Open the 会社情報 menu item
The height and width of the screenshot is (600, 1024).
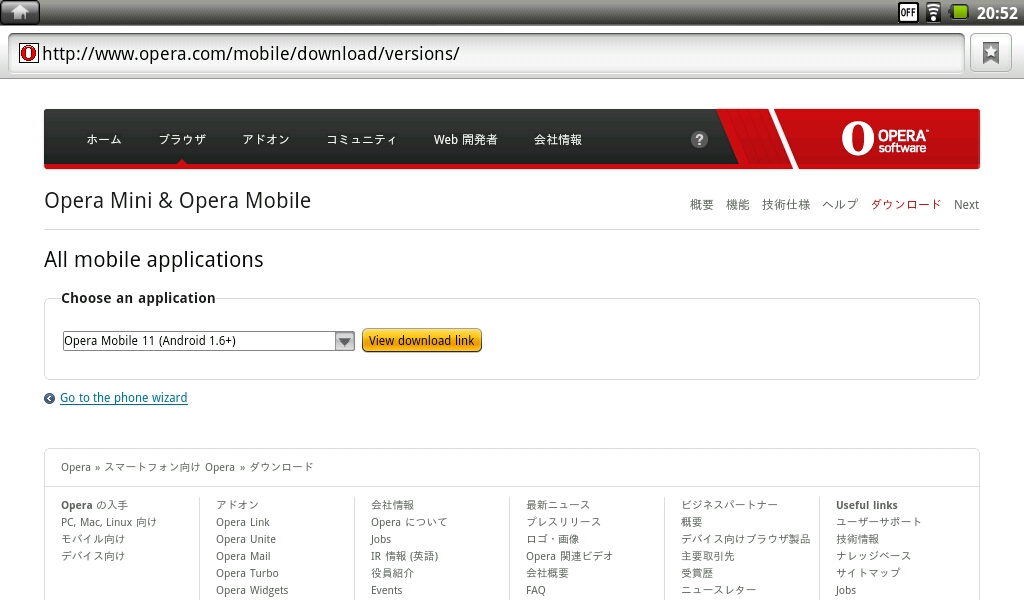point(558,139)
